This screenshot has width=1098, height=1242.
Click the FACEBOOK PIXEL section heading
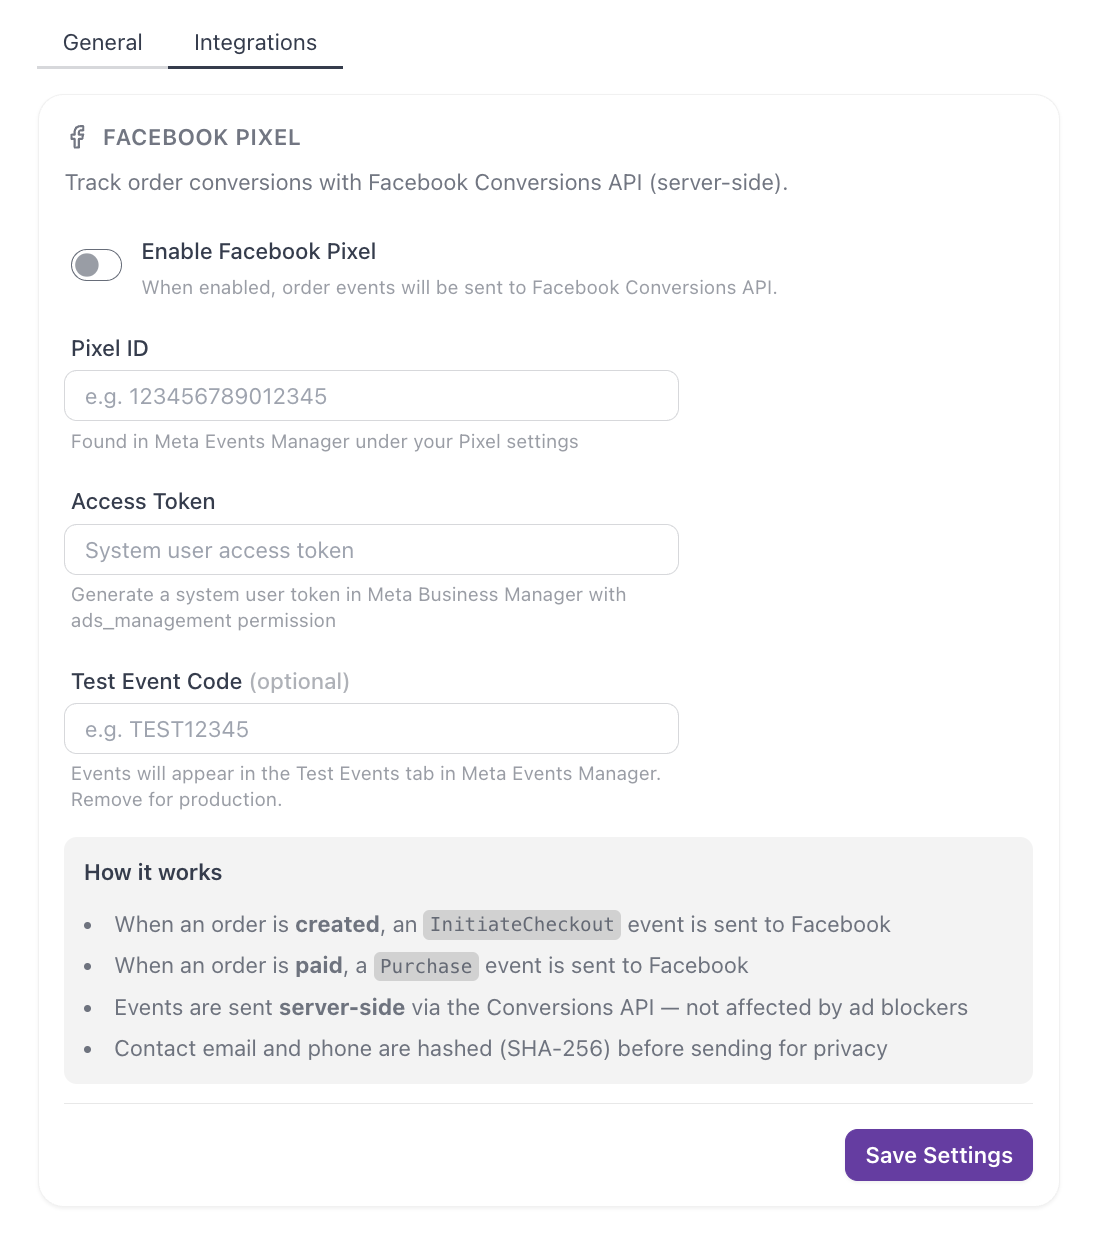202,138
